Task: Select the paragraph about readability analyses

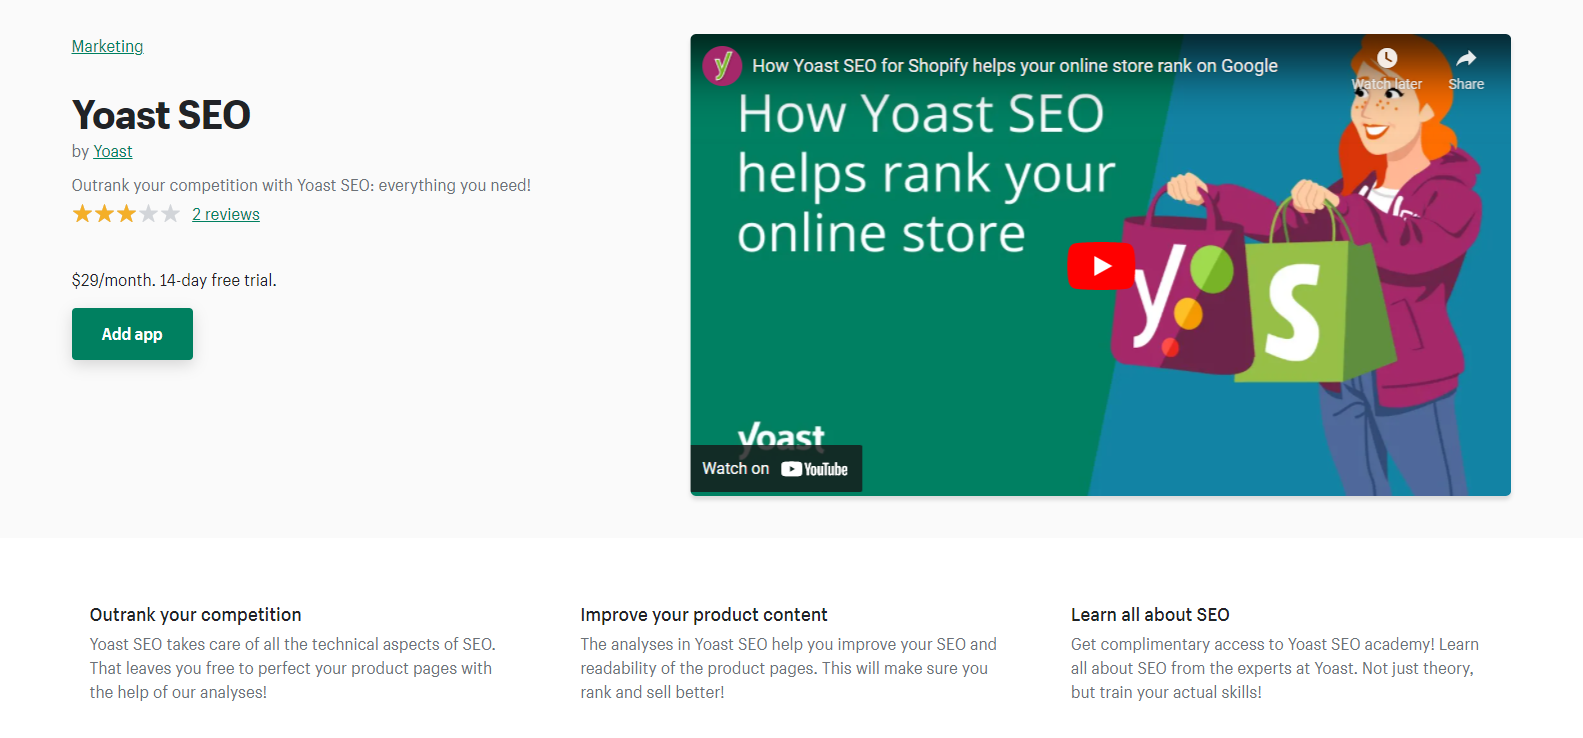Action: click(x=789, y=668)
